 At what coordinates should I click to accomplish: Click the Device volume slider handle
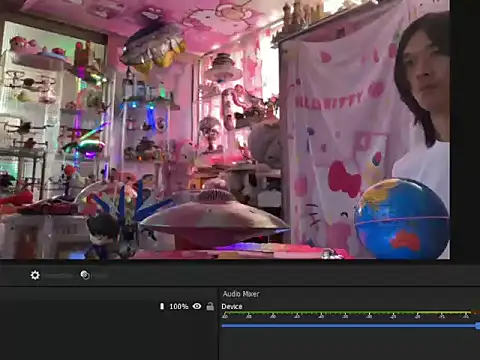pos(478,326)
